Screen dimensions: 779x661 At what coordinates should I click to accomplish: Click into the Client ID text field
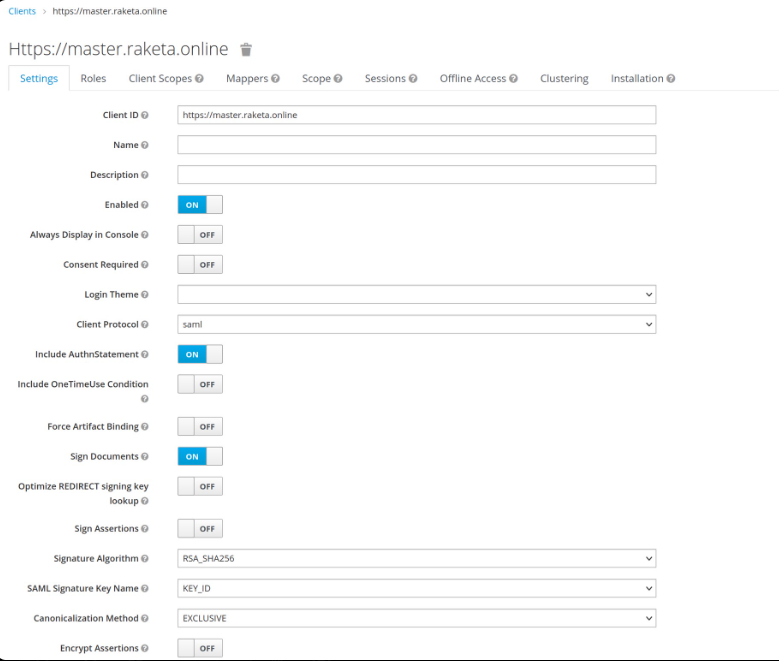coord(417,115)
